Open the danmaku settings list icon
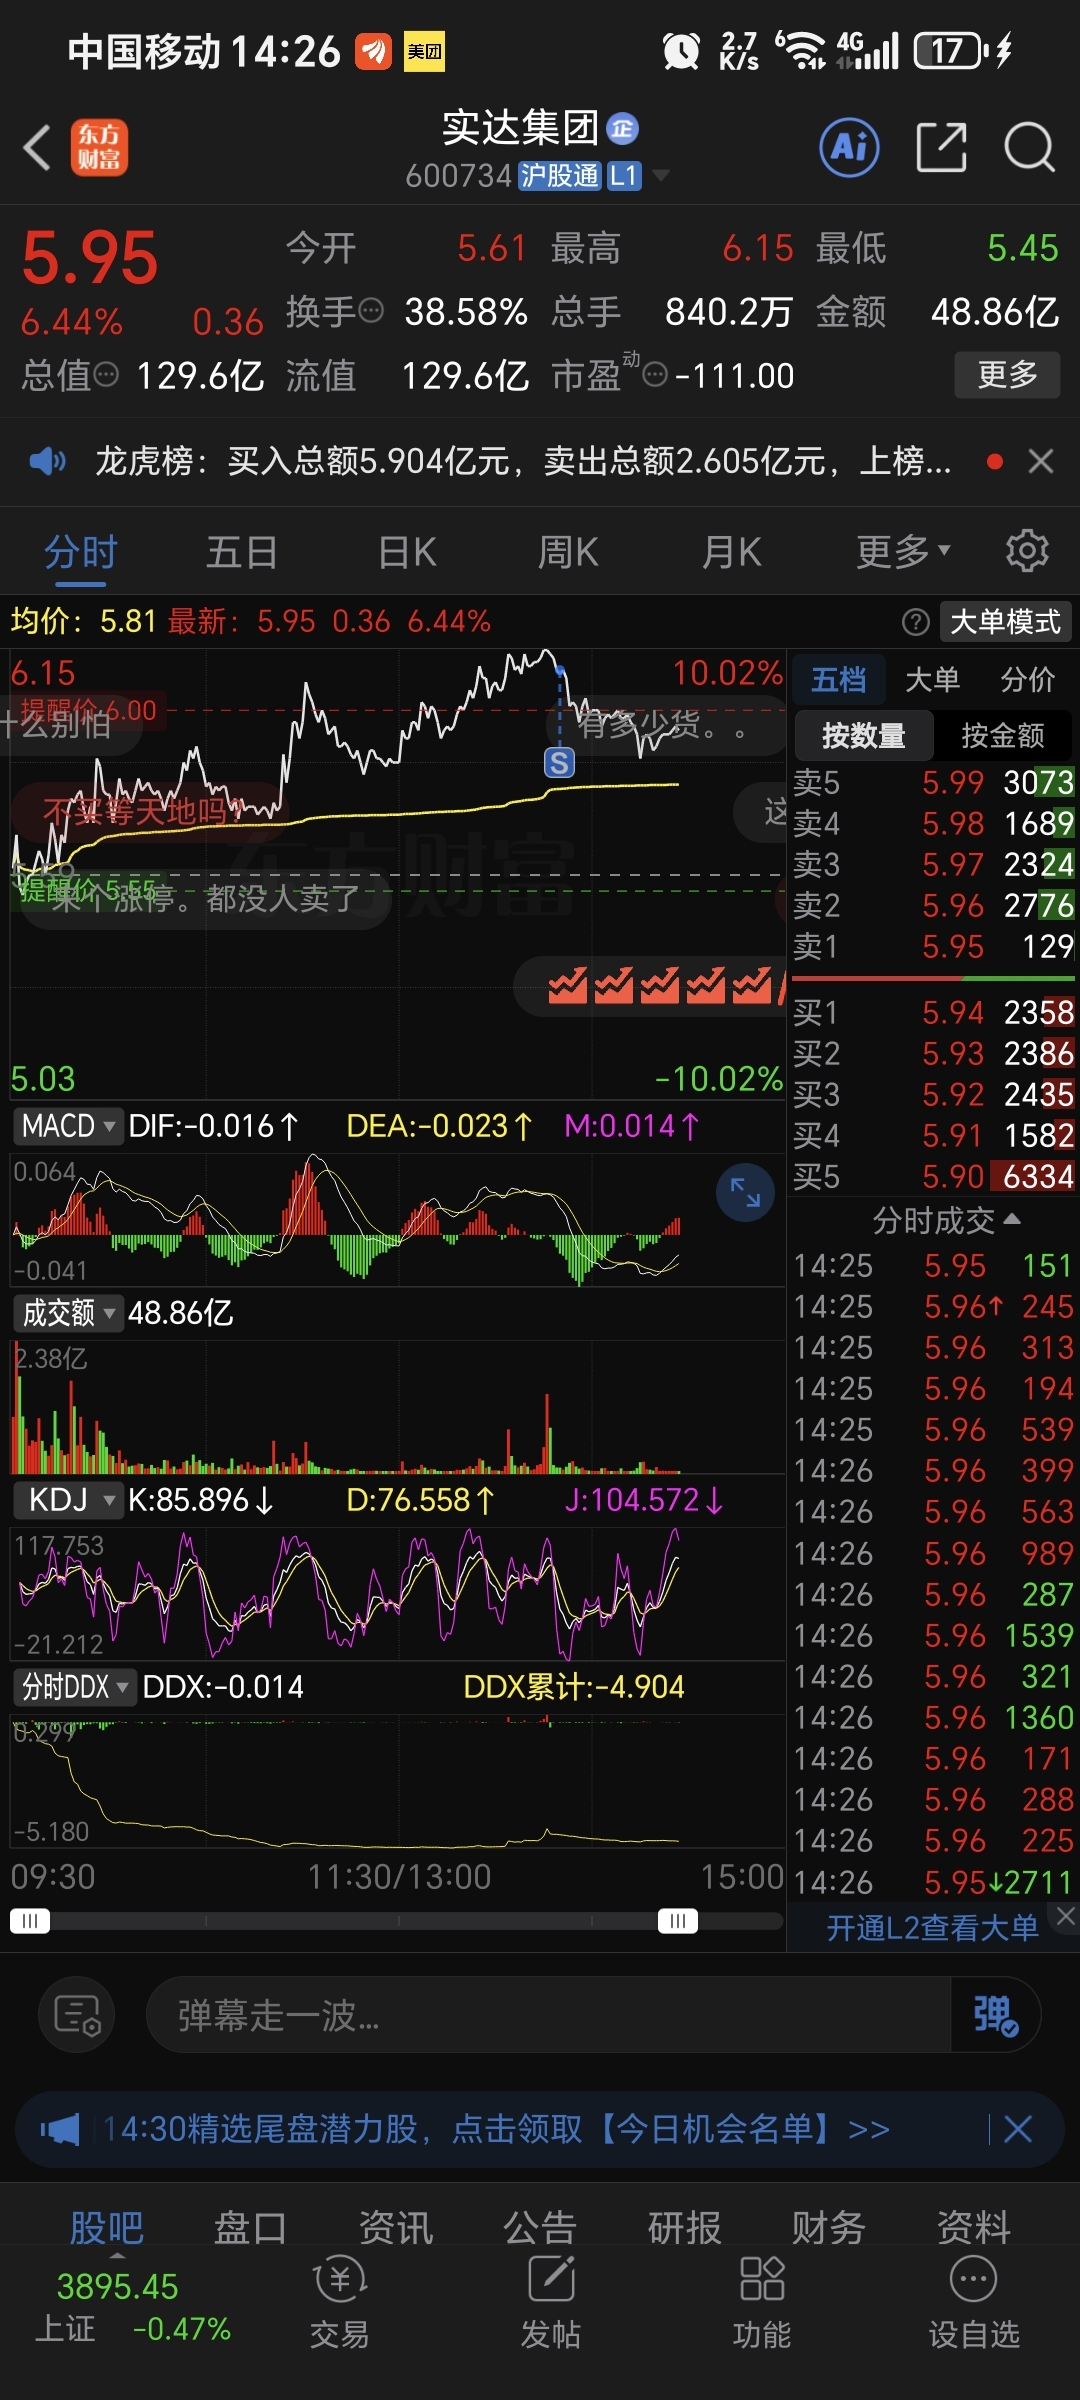The width and height of the screenshot is (1080, 2400). pyautogui.click(x=77, y=2015)
